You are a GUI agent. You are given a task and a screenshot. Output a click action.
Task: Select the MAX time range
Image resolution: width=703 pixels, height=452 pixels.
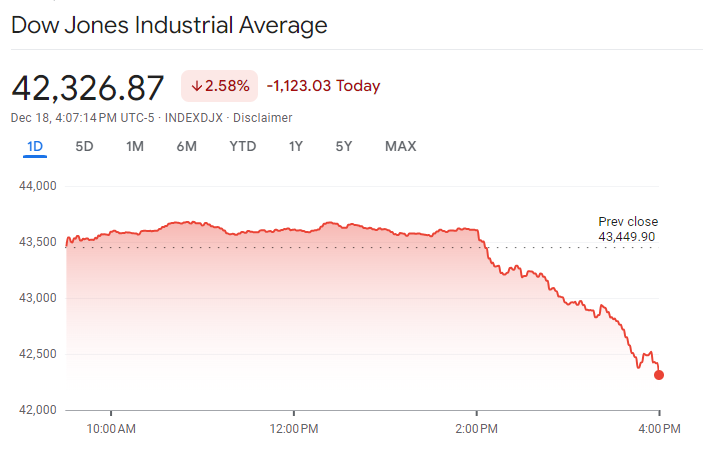coord(400,147)
